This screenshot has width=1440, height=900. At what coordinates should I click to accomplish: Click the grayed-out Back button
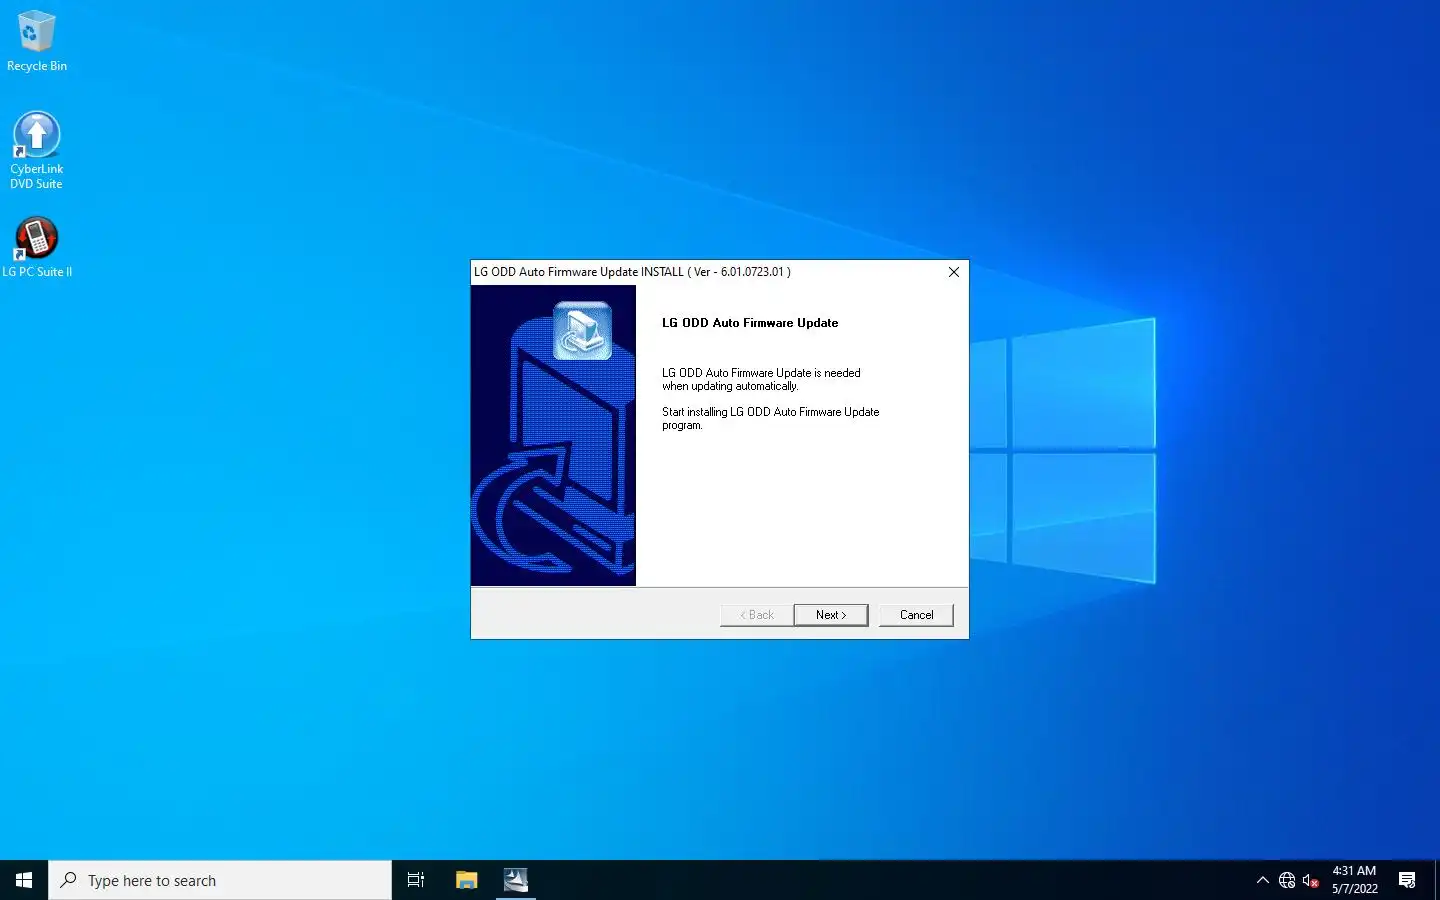pyautogui.click(x=756, y=615)
